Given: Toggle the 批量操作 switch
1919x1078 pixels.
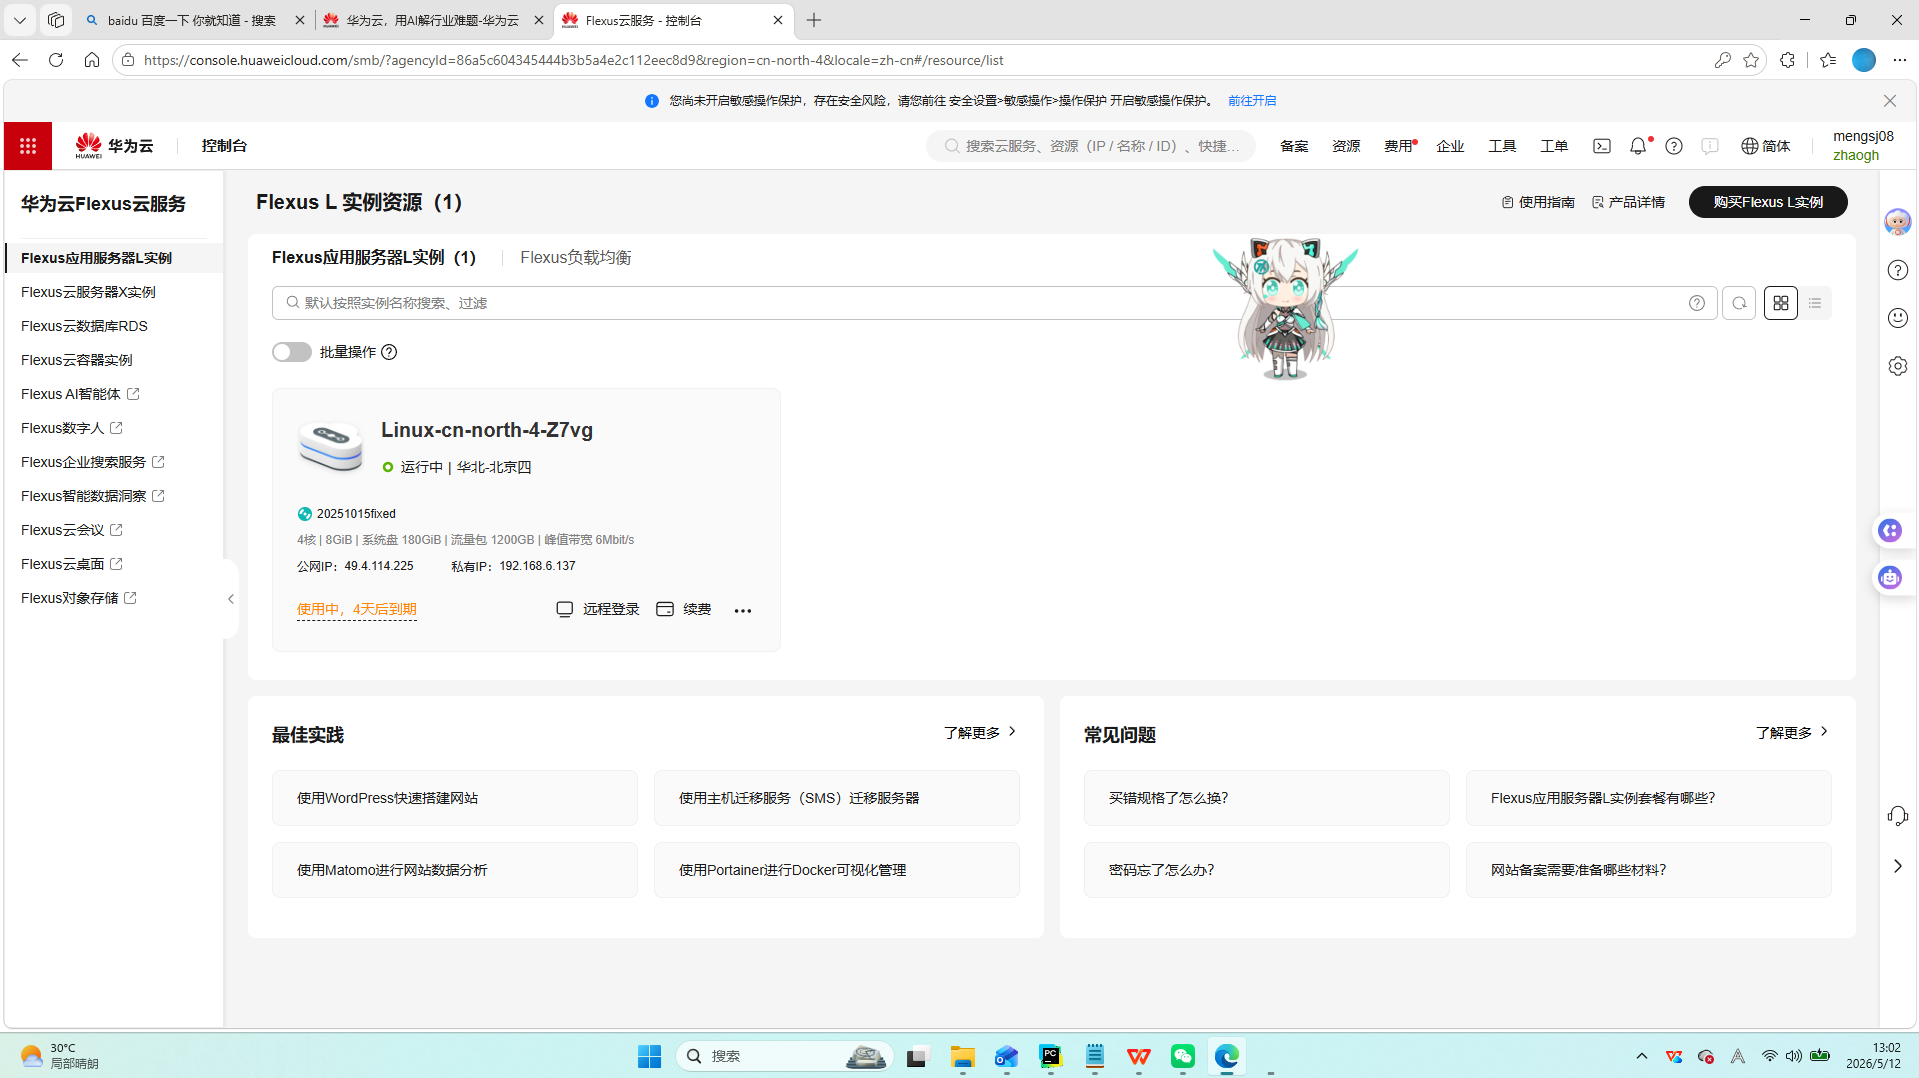Looking at the screenshot, I should pos(291,352).
